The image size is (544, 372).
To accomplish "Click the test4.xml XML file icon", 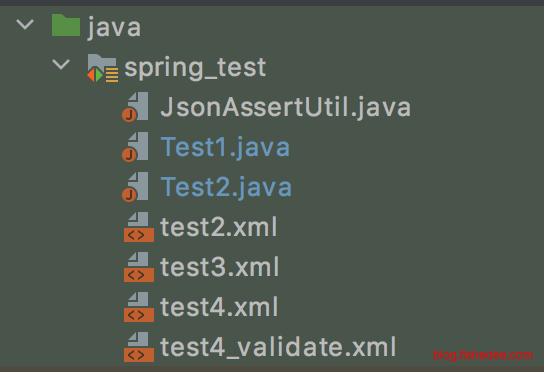I will point(139,307).
